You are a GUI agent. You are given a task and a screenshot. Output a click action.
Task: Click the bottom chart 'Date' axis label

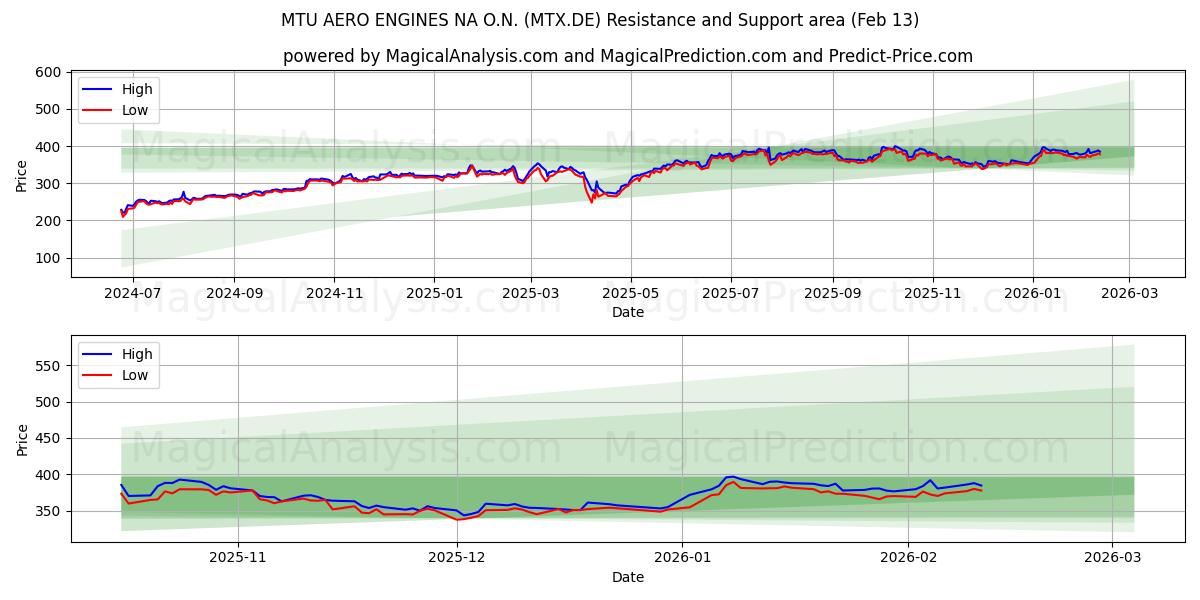[628, 577]
